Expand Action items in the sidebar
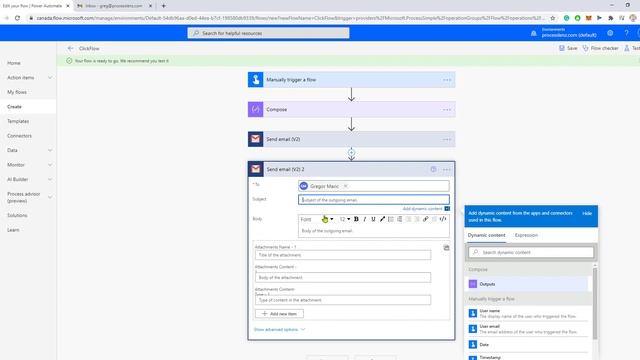640x360 pixels. (x=50, y=78)
